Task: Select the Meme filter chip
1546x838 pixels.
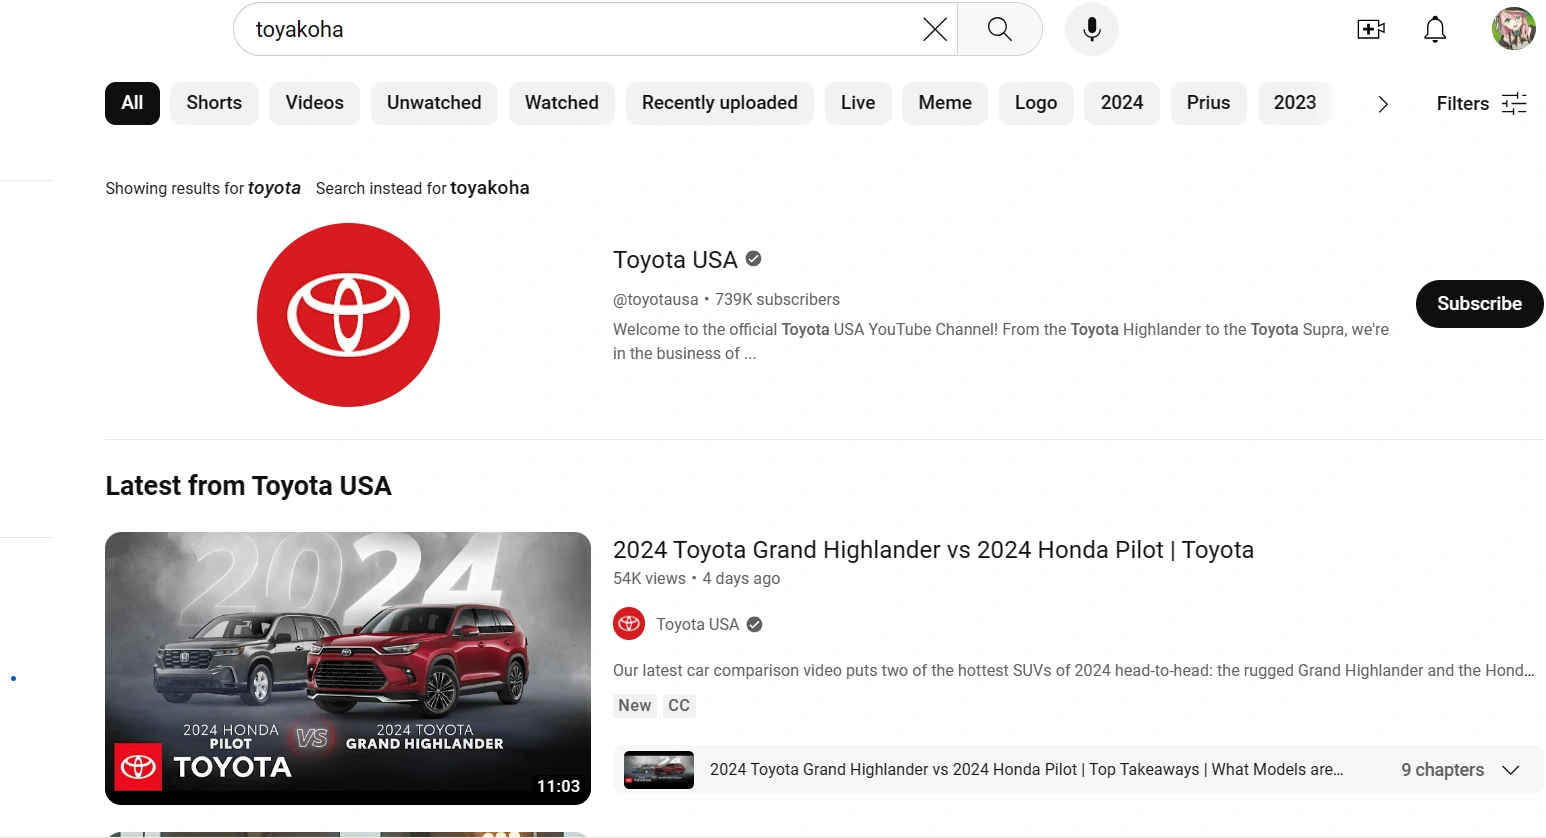Action: pos(945,103)
